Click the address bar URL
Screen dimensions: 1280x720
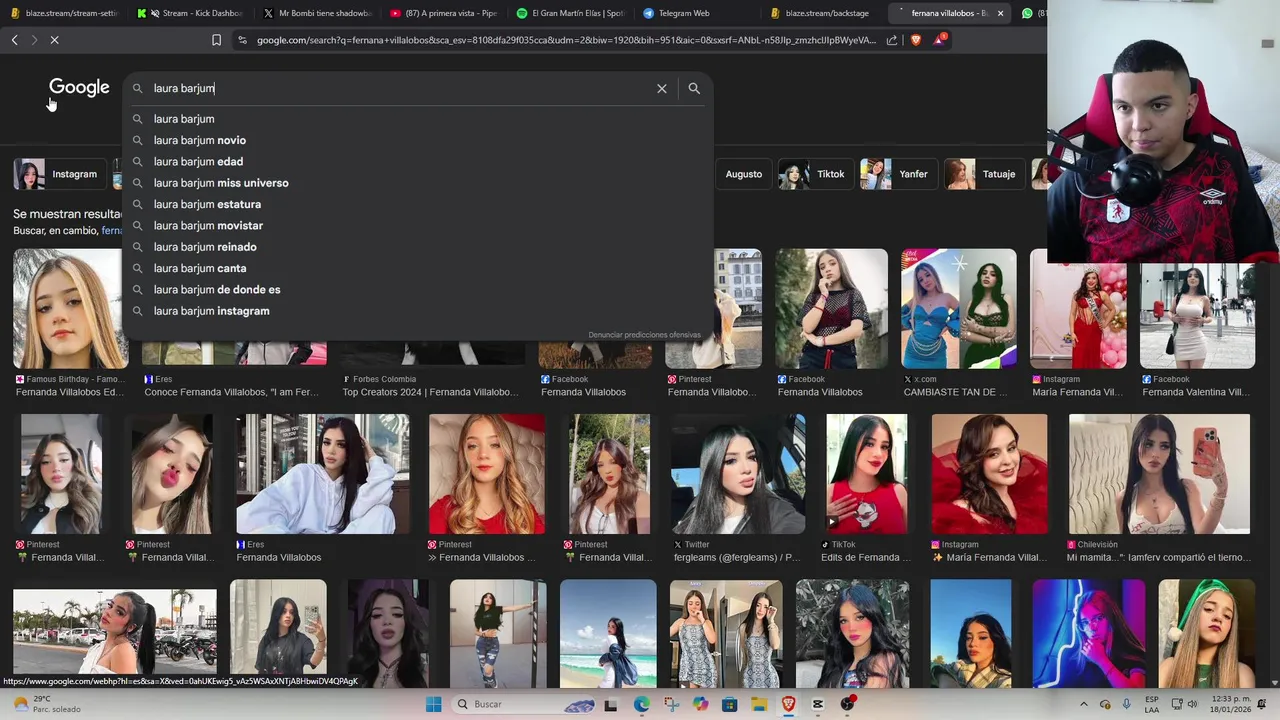566,40
